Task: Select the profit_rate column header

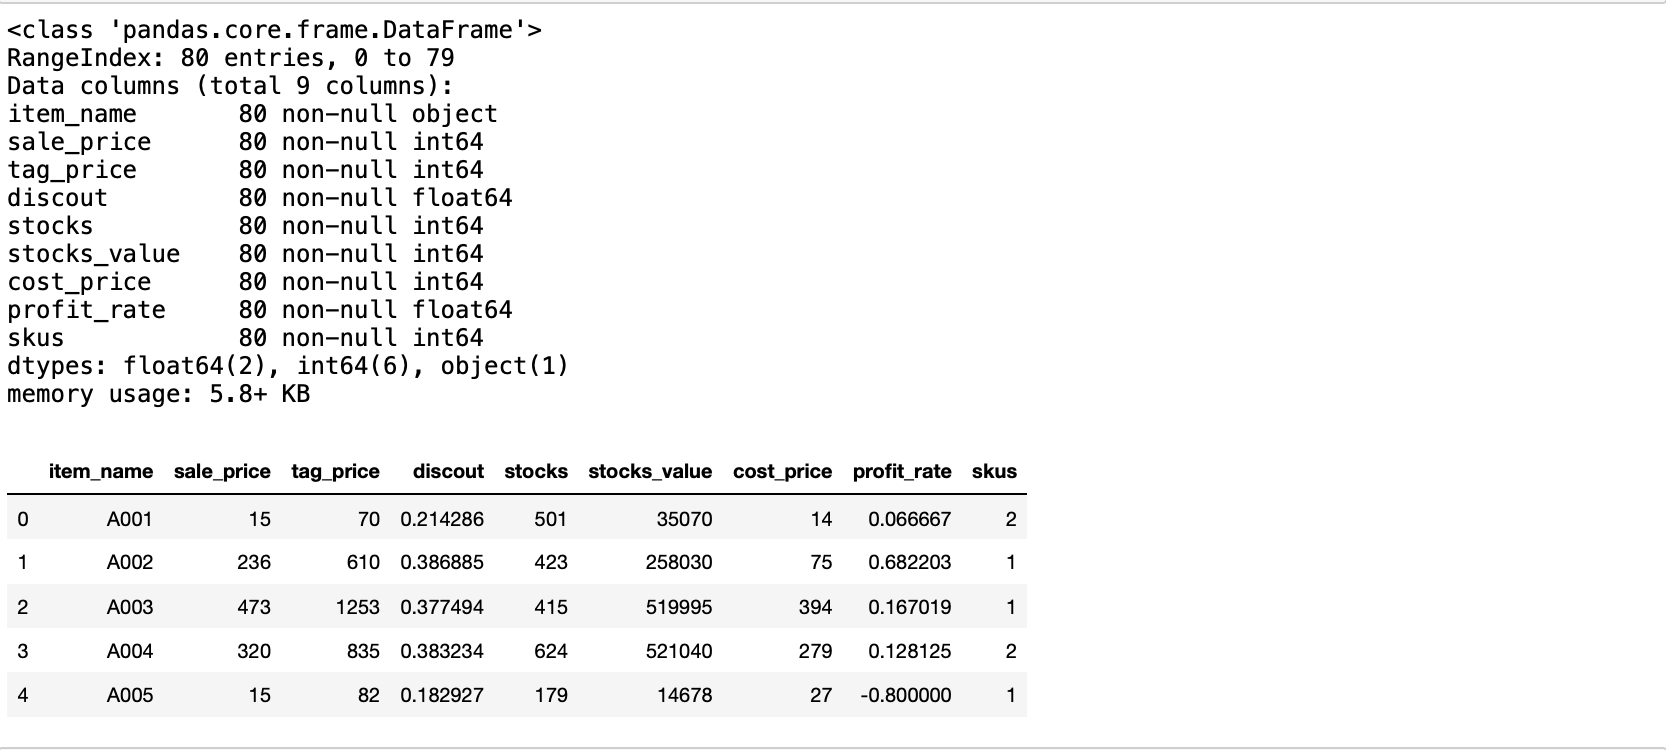Action: (x=902, y=471)
